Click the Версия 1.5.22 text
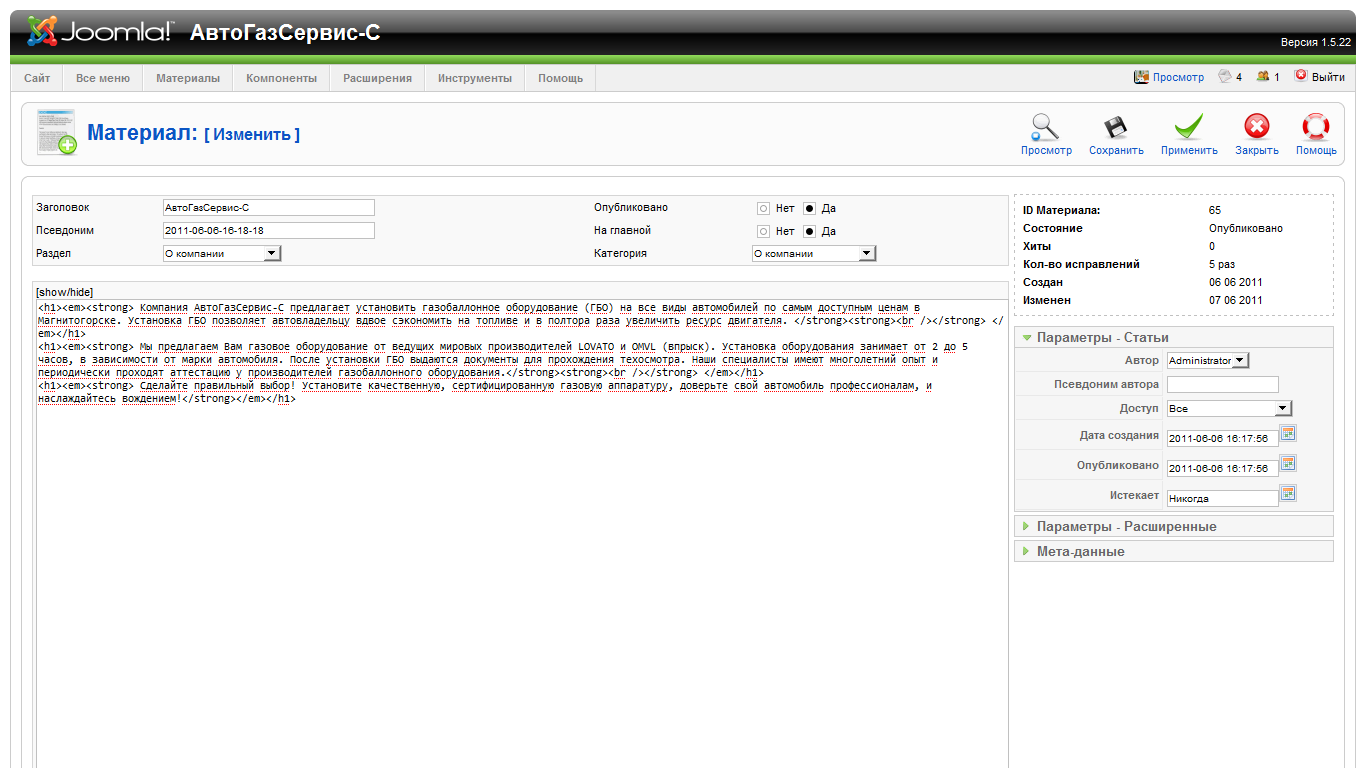Screen dimensions: 1366x768 coord(1316,43)
